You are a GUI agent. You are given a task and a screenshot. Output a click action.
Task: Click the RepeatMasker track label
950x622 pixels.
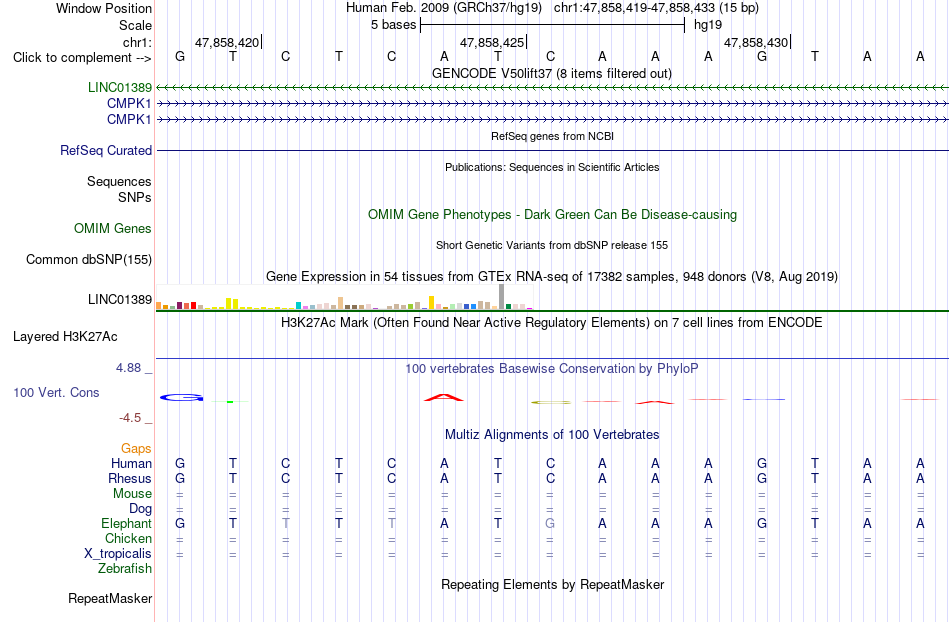tap(110, 598)
